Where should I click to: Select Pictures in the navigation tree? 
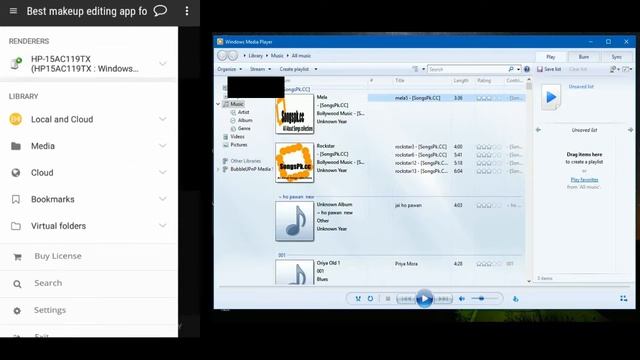(x=238, y=145)
